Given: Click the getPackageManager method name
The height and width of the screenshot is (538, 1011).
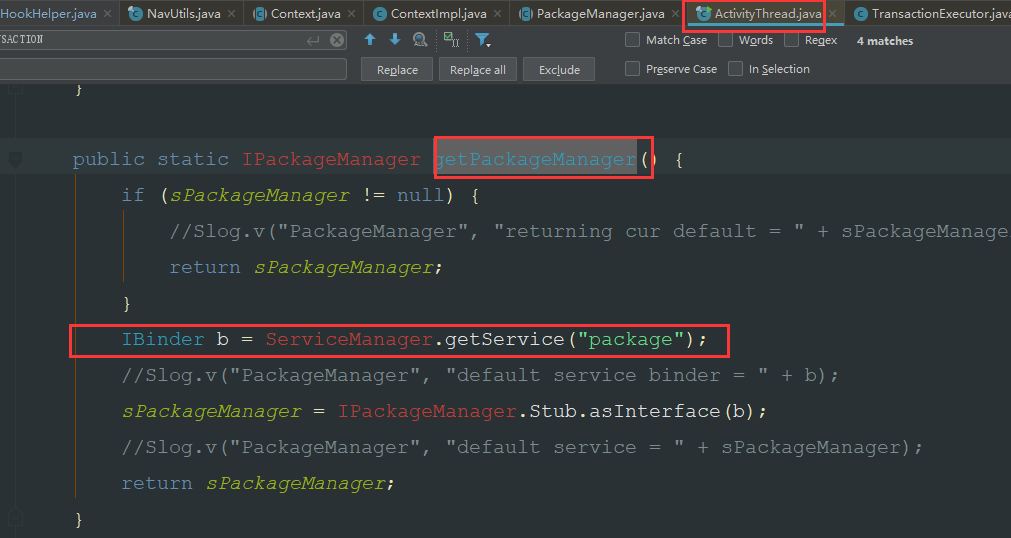Looking at the screenshot, I should (x=536, y=159).
